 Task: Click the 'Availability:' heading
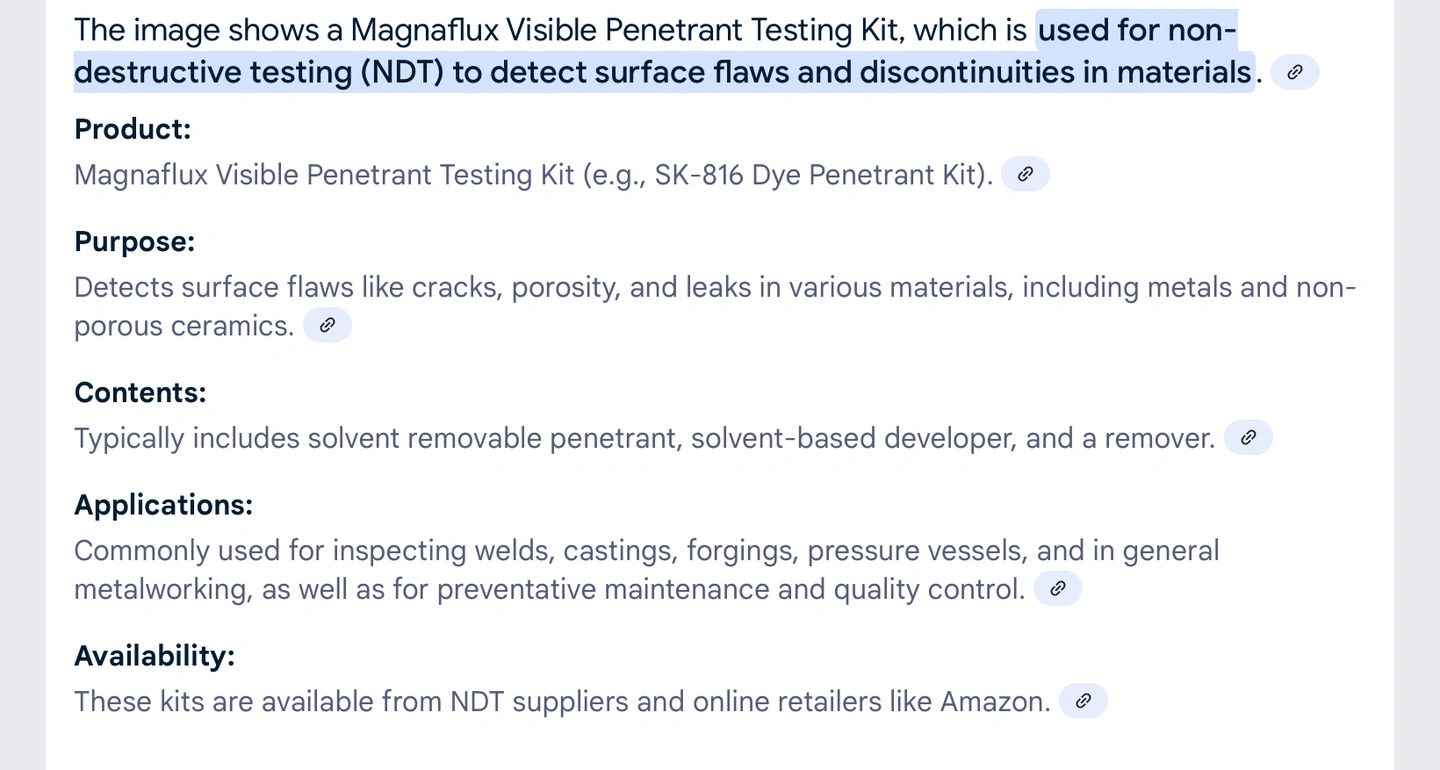coord(154,656)
